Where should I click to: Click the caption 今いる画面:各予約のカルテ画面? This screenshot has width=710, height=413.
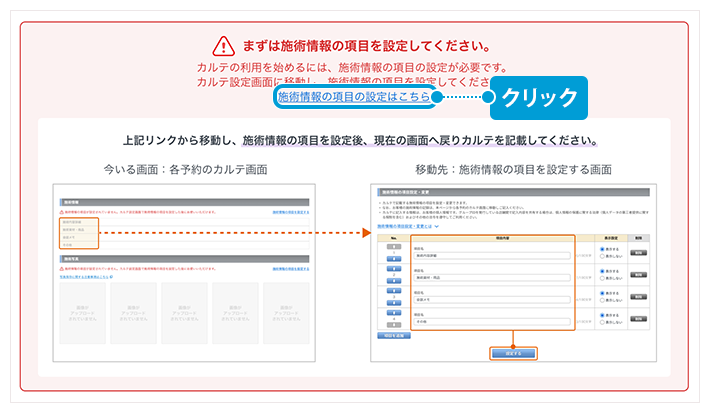[x=185, y=169]
